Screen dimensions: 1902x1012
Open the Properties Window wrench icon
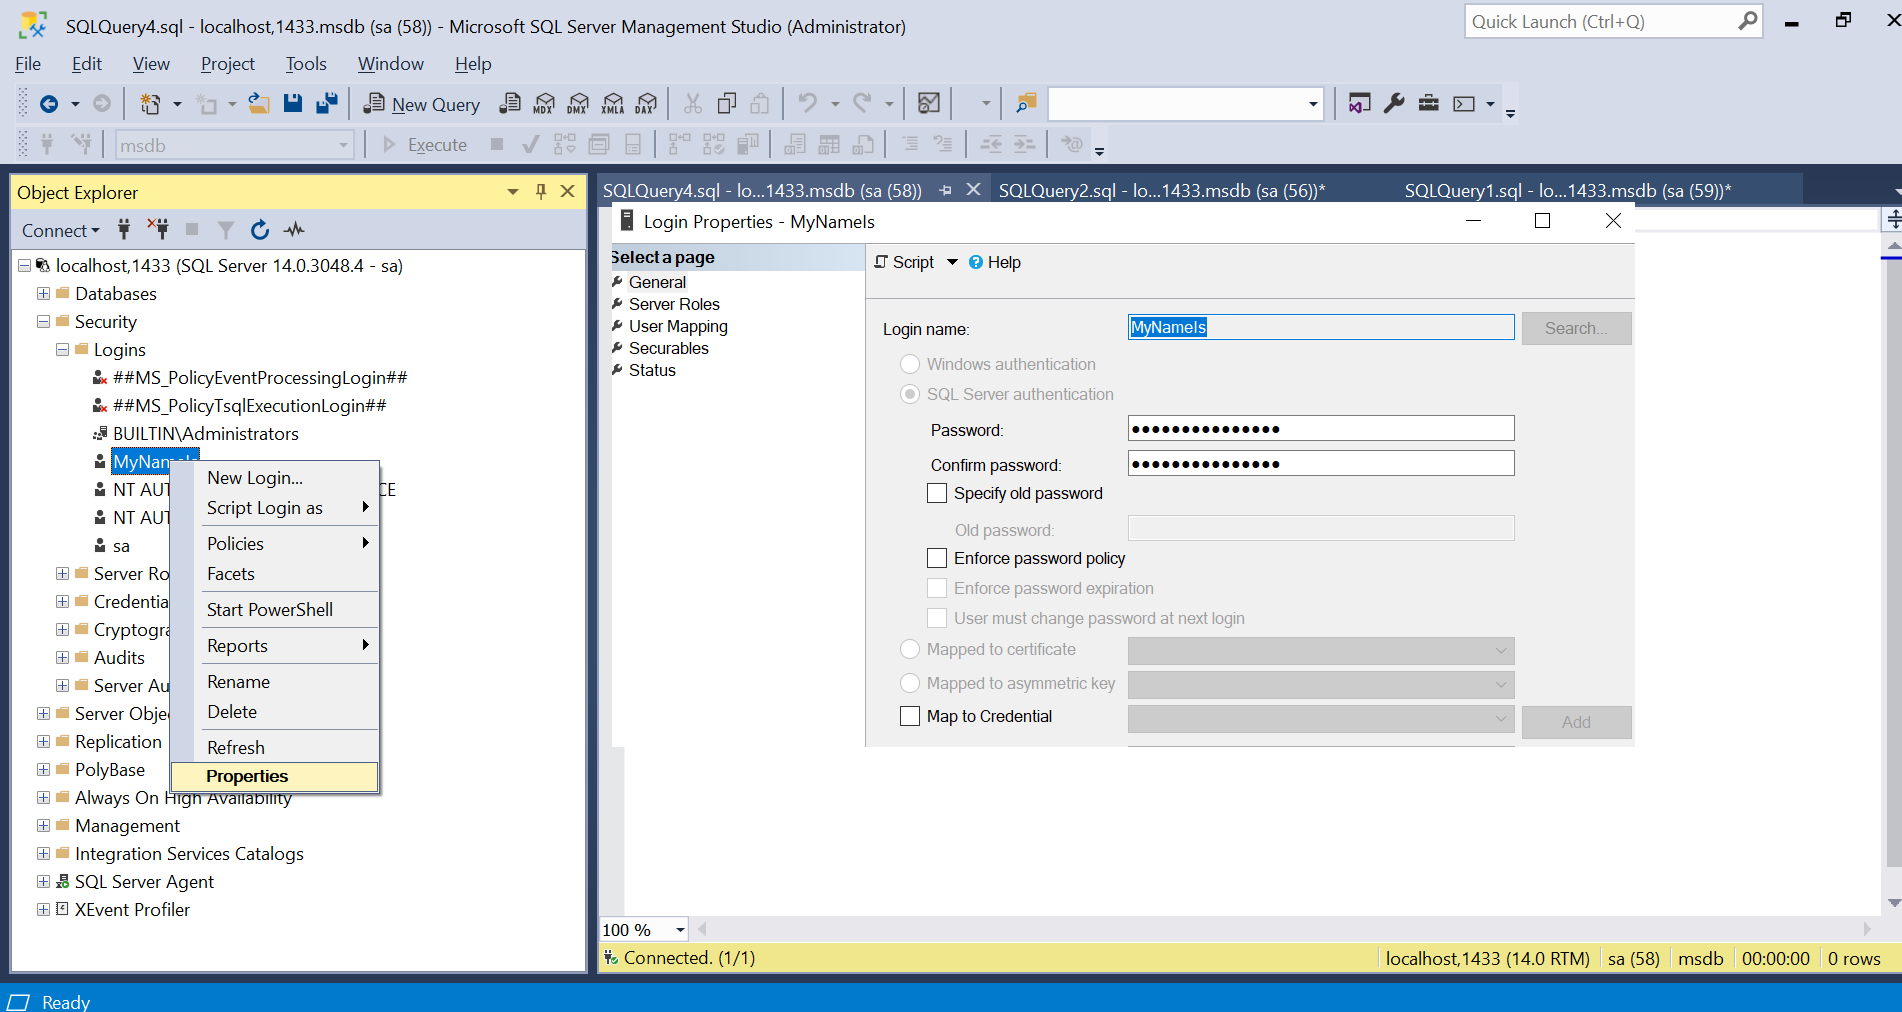pyautogui.click(x=1394, y=103)
